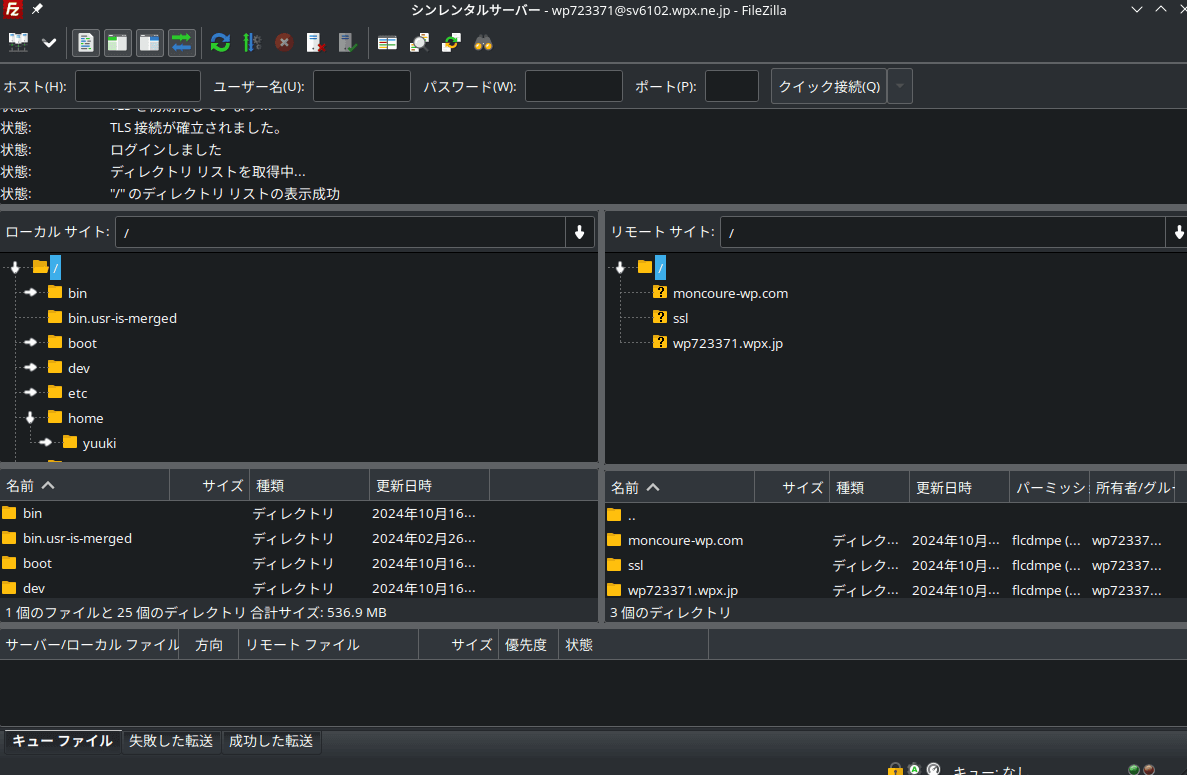Viewport: 1187px width, 775px height.
Task: Select wp723371.wpx.jp in remote tree
Action: click(x=727, y=343)
